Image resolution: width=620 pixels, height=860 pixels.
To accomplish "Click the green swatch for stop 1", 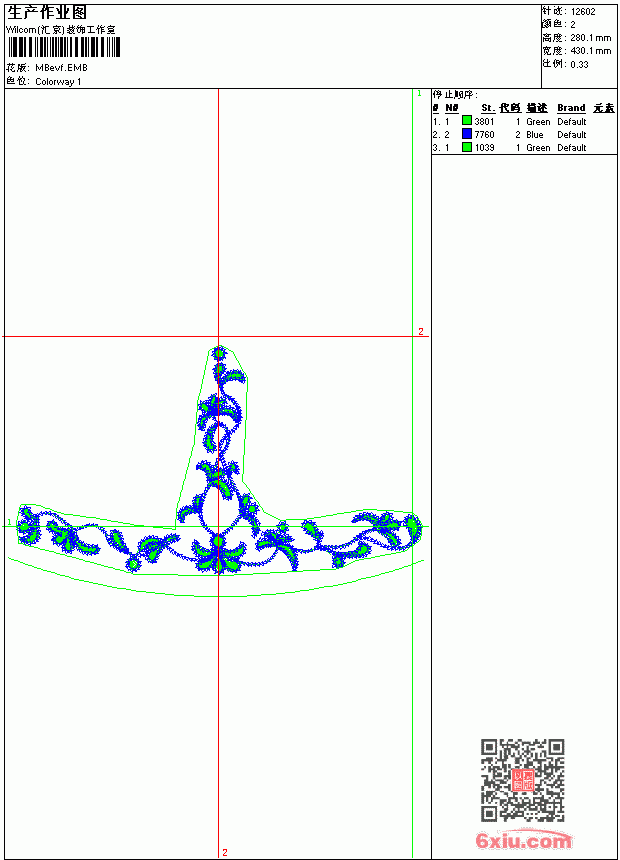I will click(467, 121).
